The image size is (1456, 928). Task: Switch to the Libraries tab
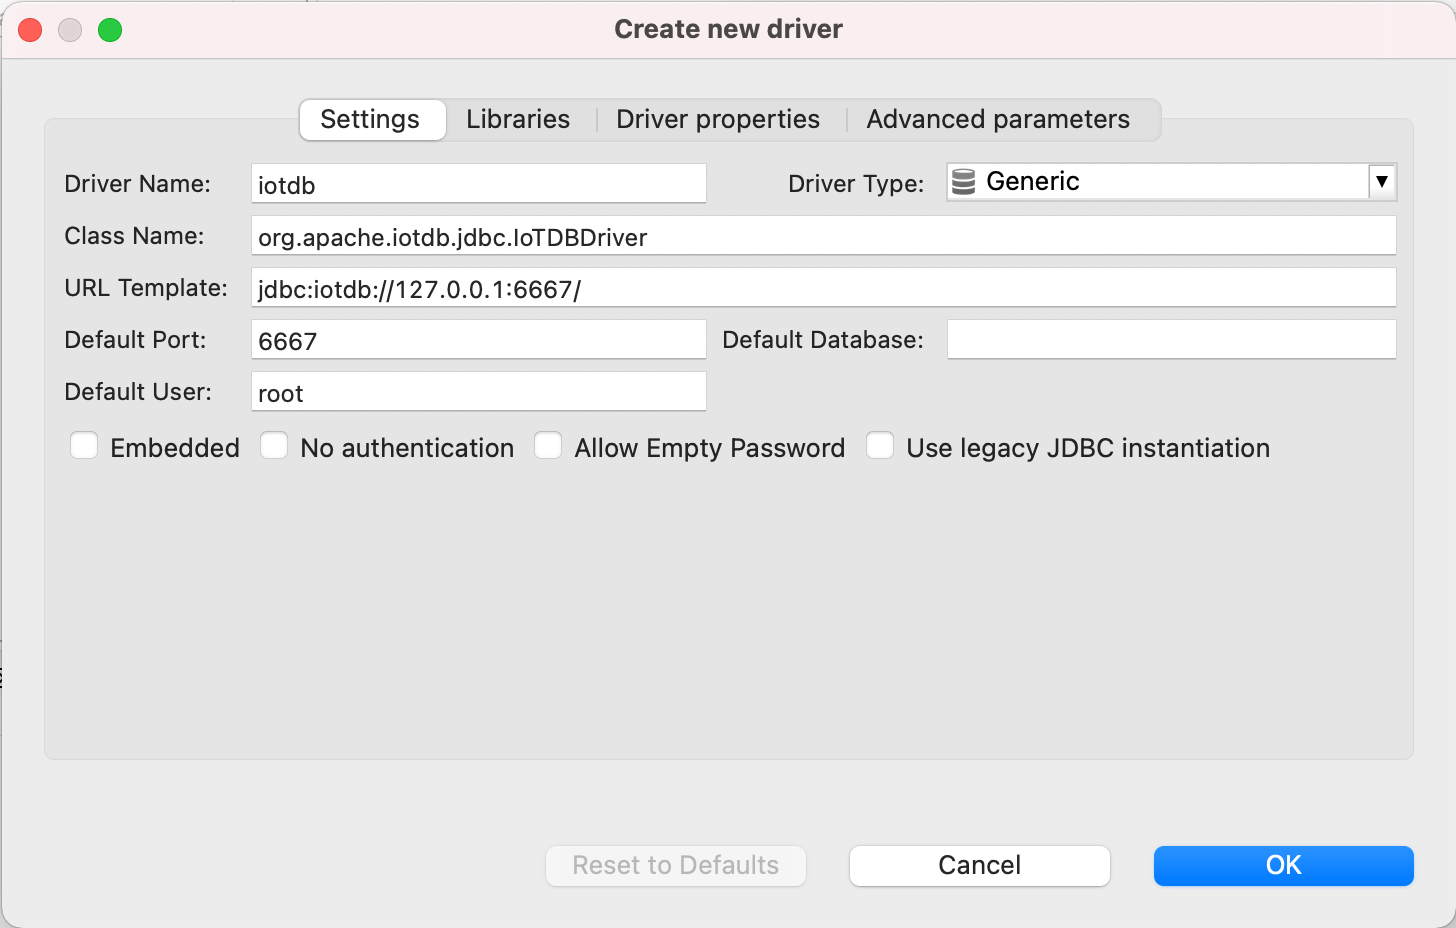click(518, 120)
